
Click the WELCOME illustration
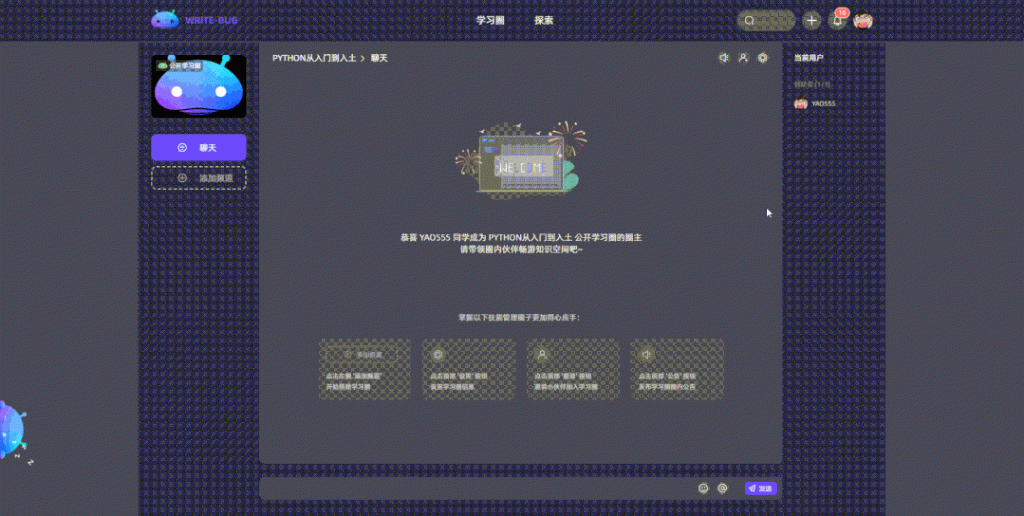tap(520, 159)
